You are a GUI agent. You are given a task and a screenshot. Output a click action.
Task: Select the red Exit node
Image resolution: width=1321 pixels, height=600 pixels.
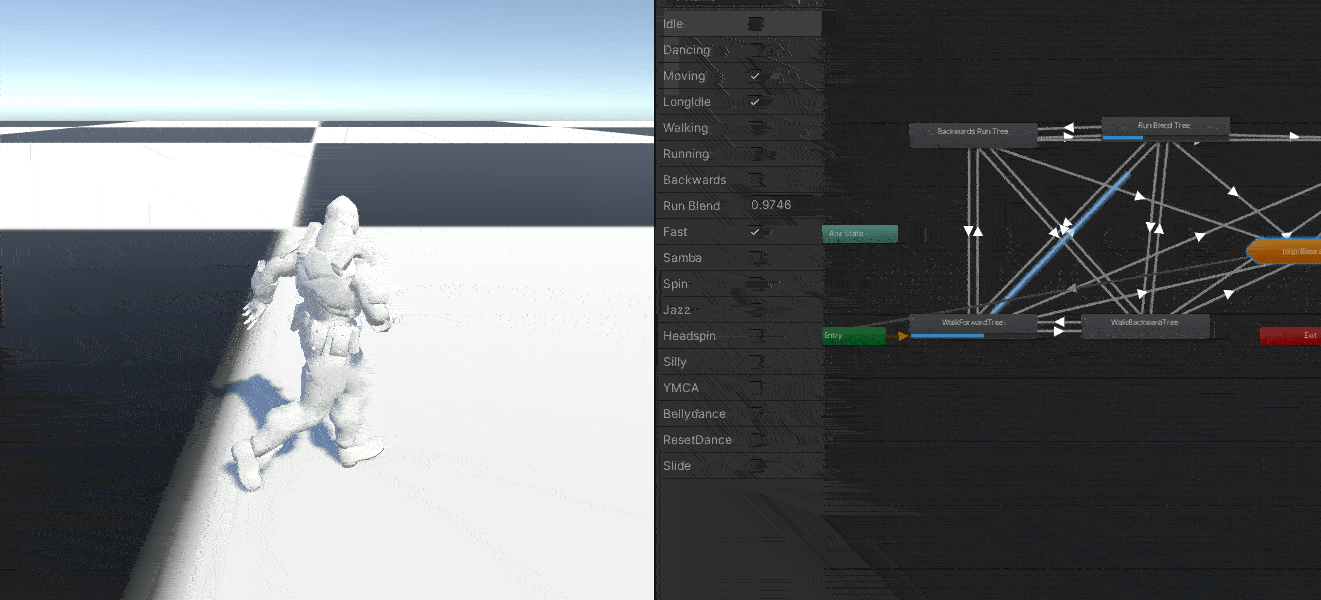(1290, 336)
